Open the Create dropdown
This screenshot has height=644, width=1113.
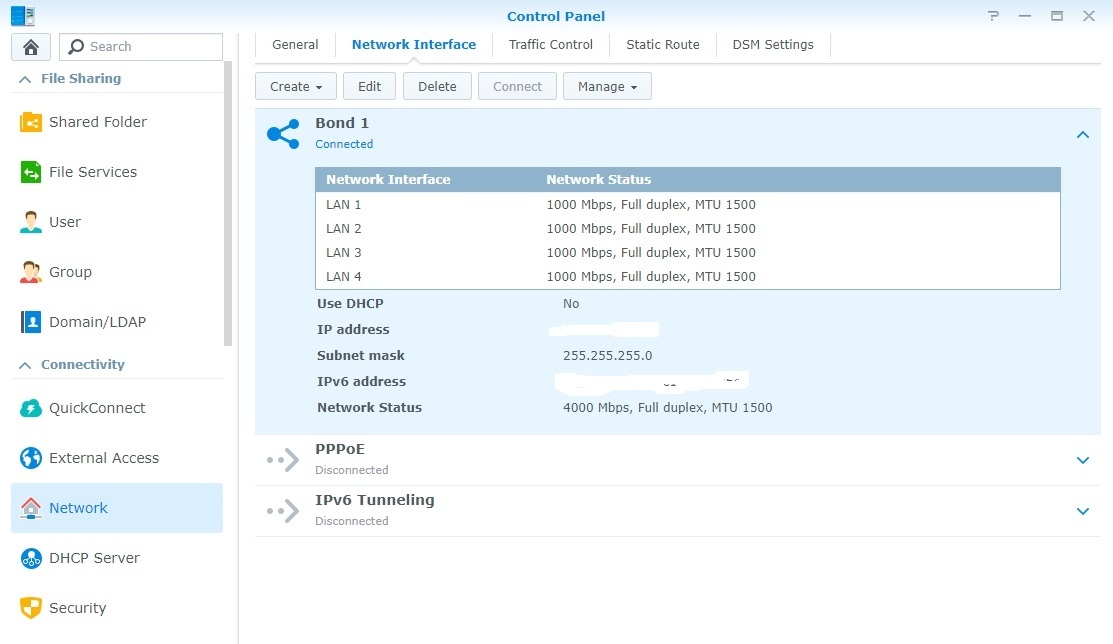(295, 86)
